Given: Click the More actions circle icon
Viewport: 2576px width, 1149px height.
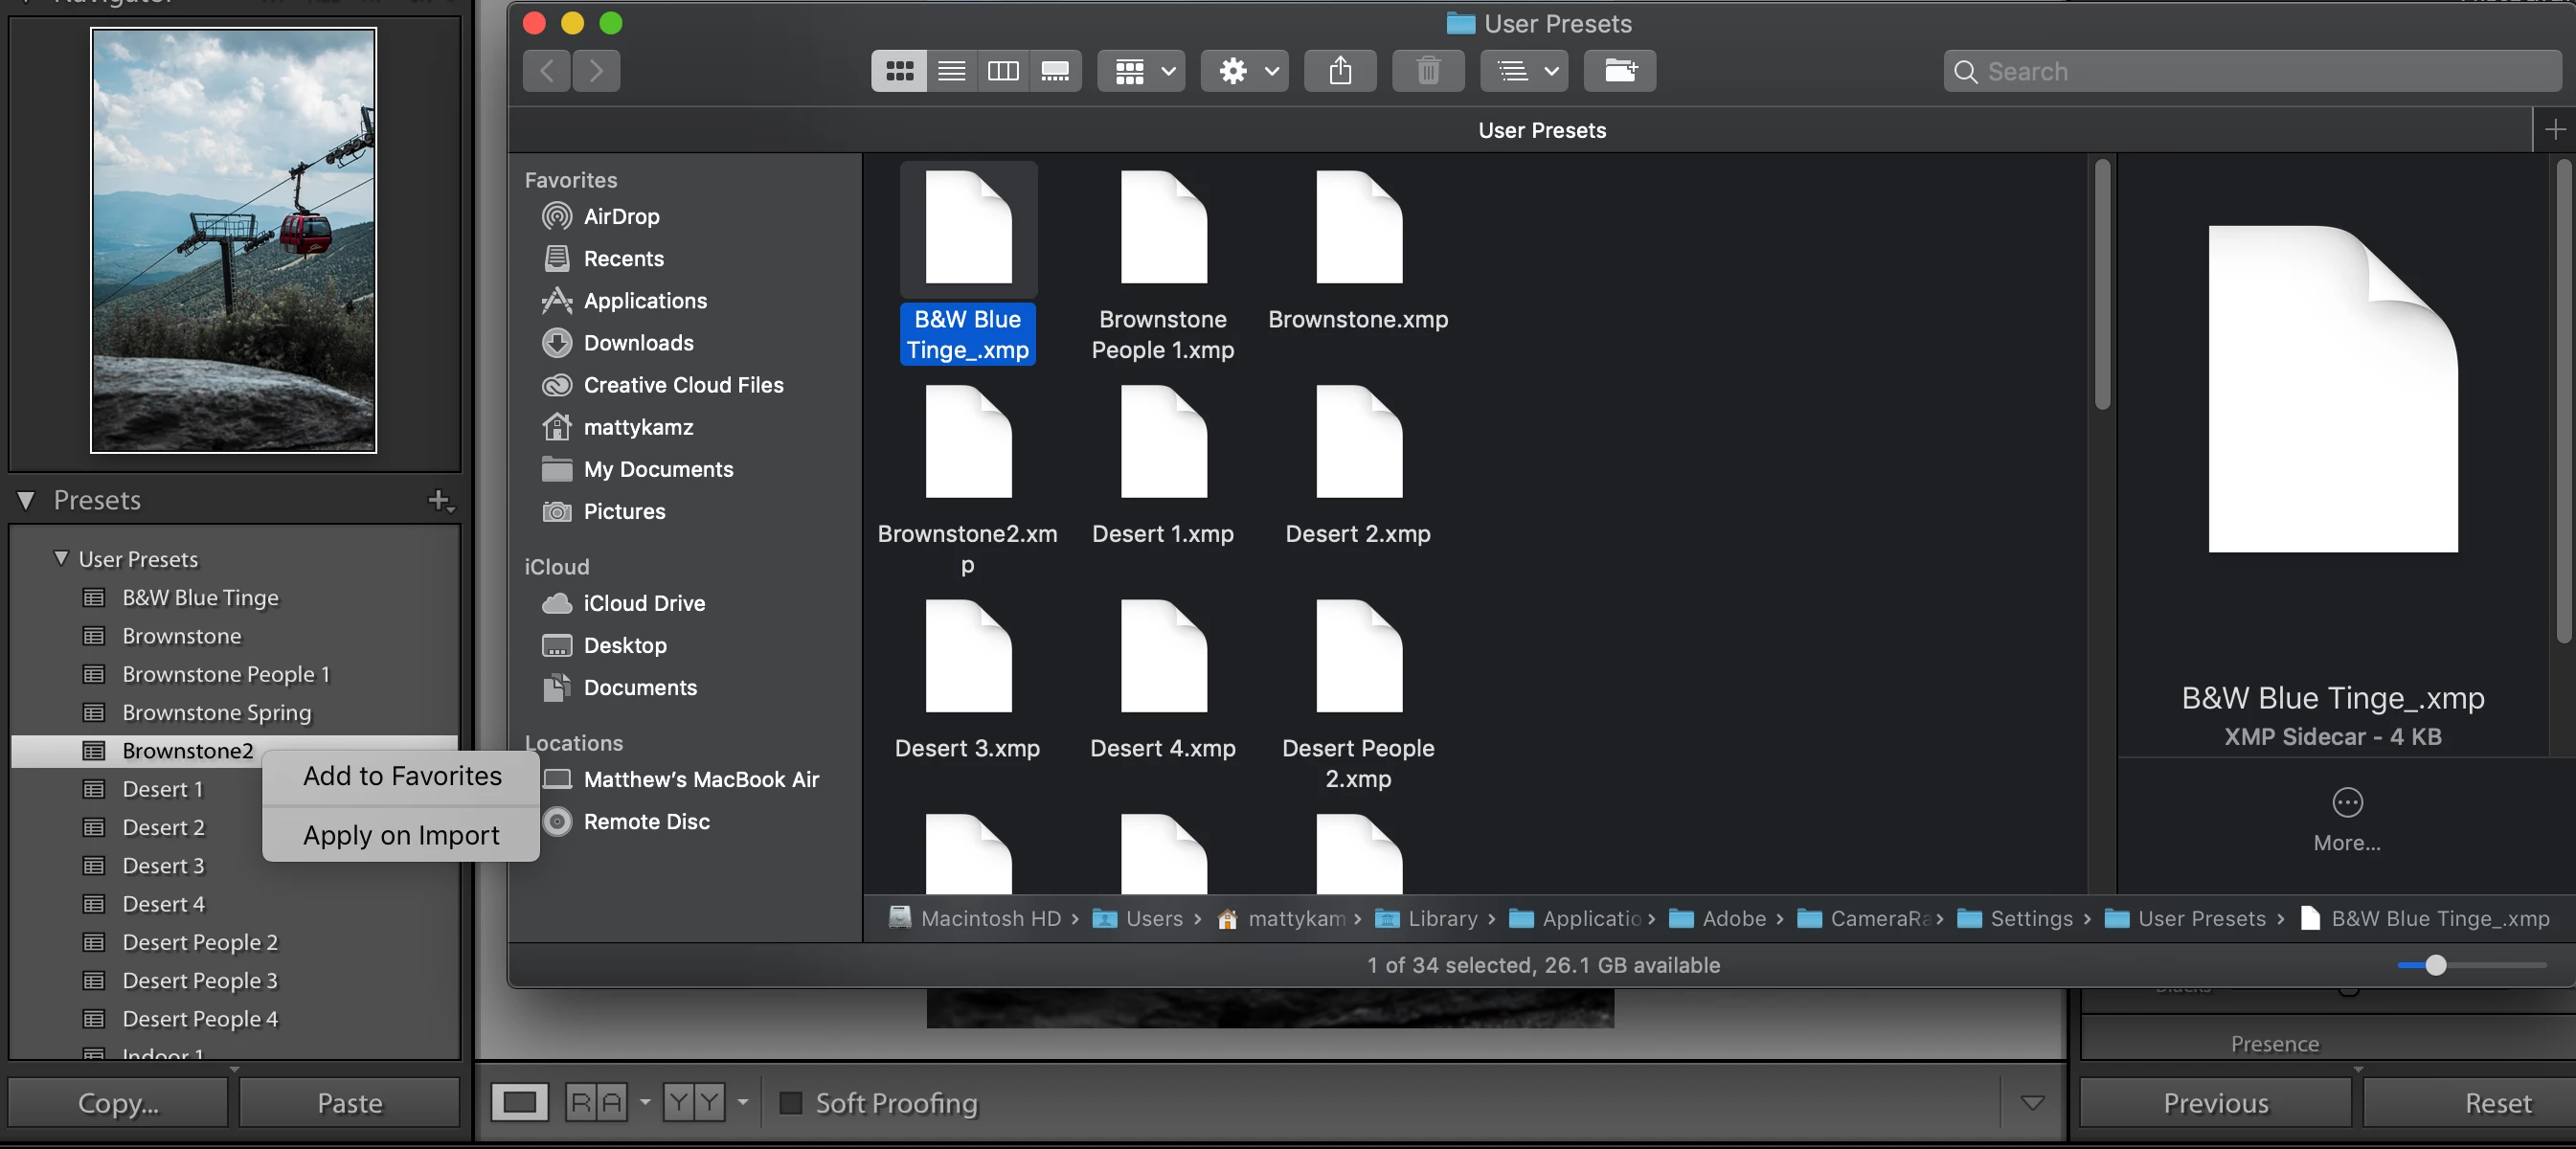Looking at the screenshot, I should pyautogui.click(x=2346, y=802).
